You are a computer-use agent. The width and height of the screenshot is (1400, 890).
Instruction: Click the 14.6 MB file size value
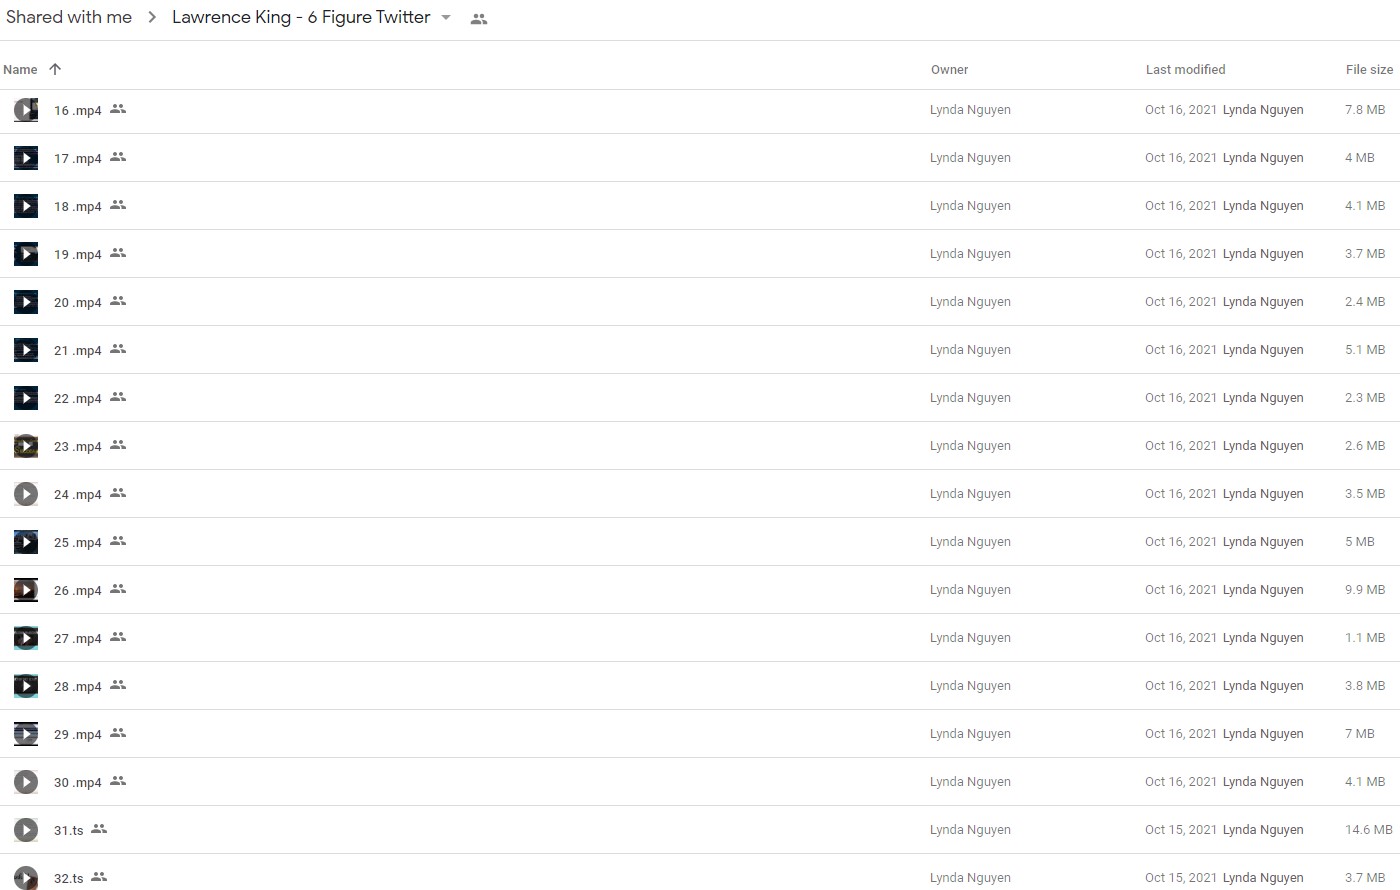click(1369, 829)
